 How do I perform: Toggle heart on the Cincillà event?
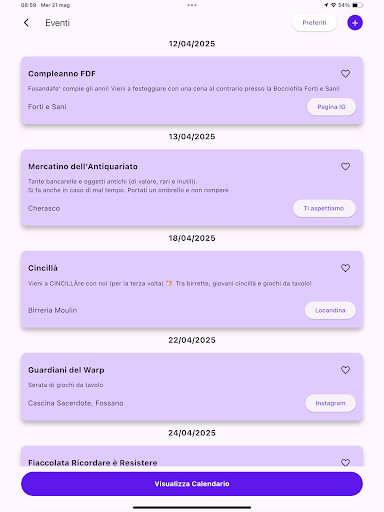pos(345,268)
